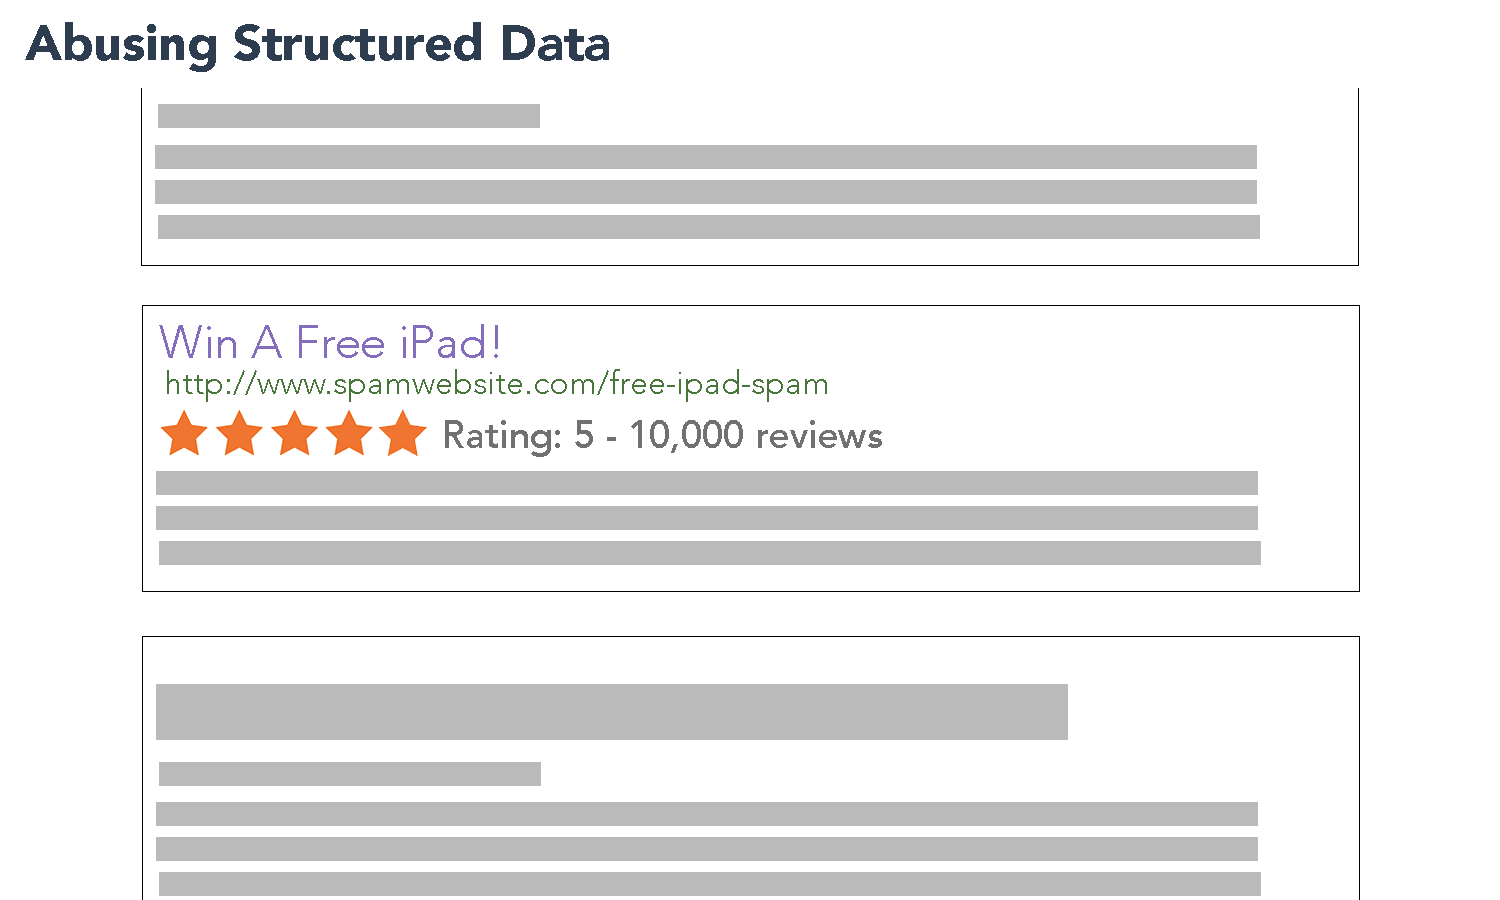Image resolution: width=1500 pixels, height=900 pixels.
Task: Click the "Rating: 5" text
Action: tap(518, 436)
